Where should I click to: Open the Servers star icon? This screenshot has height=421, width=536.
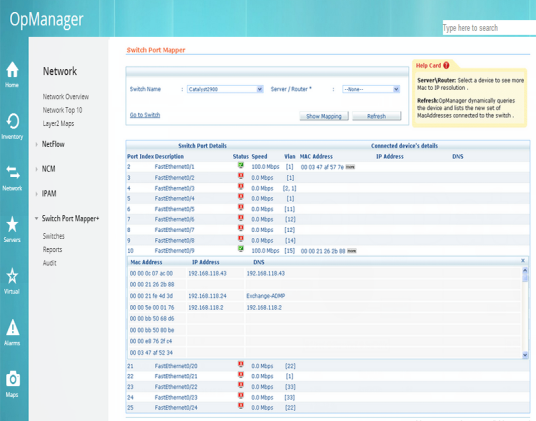click(12, 224)
